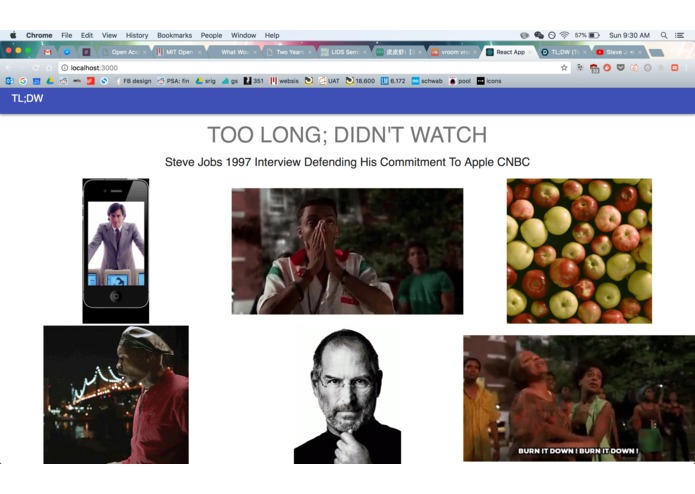Open the View menu
695x494 pixels.
(109, 35)
